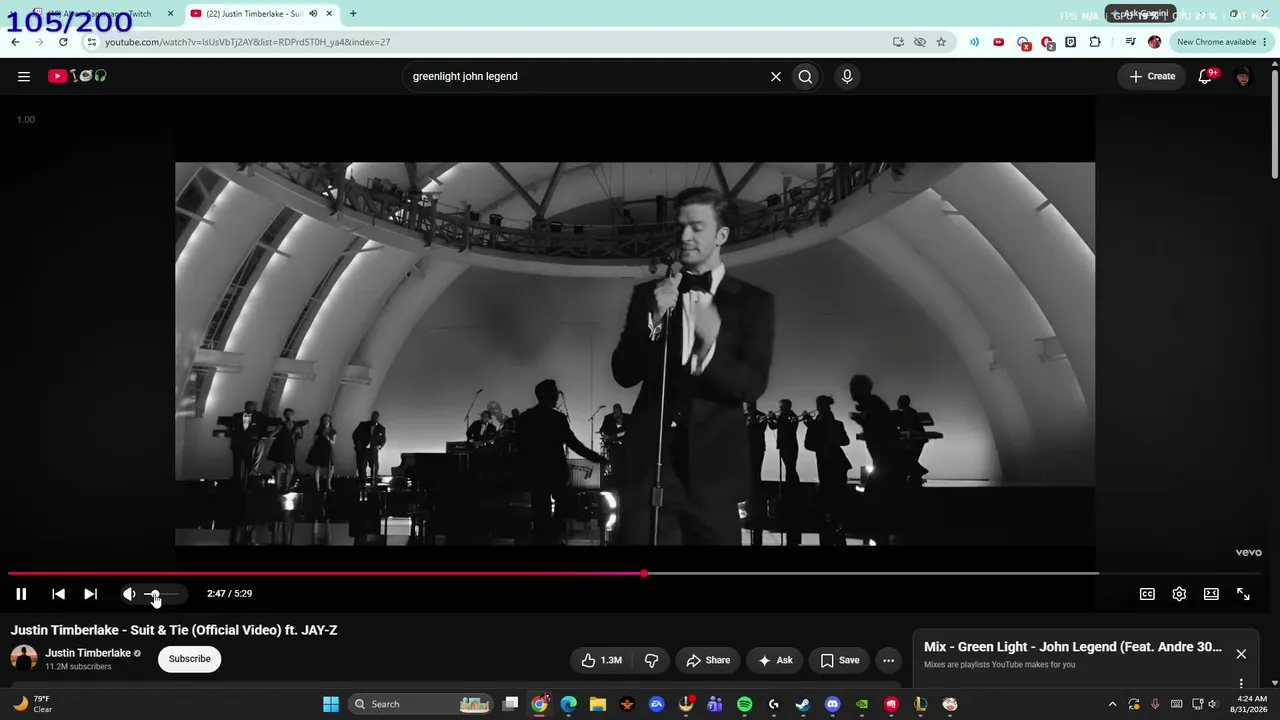Open the media controls toolbar icon
The height and width of the screenshot is (720, 1280).
coord(1130,42)
